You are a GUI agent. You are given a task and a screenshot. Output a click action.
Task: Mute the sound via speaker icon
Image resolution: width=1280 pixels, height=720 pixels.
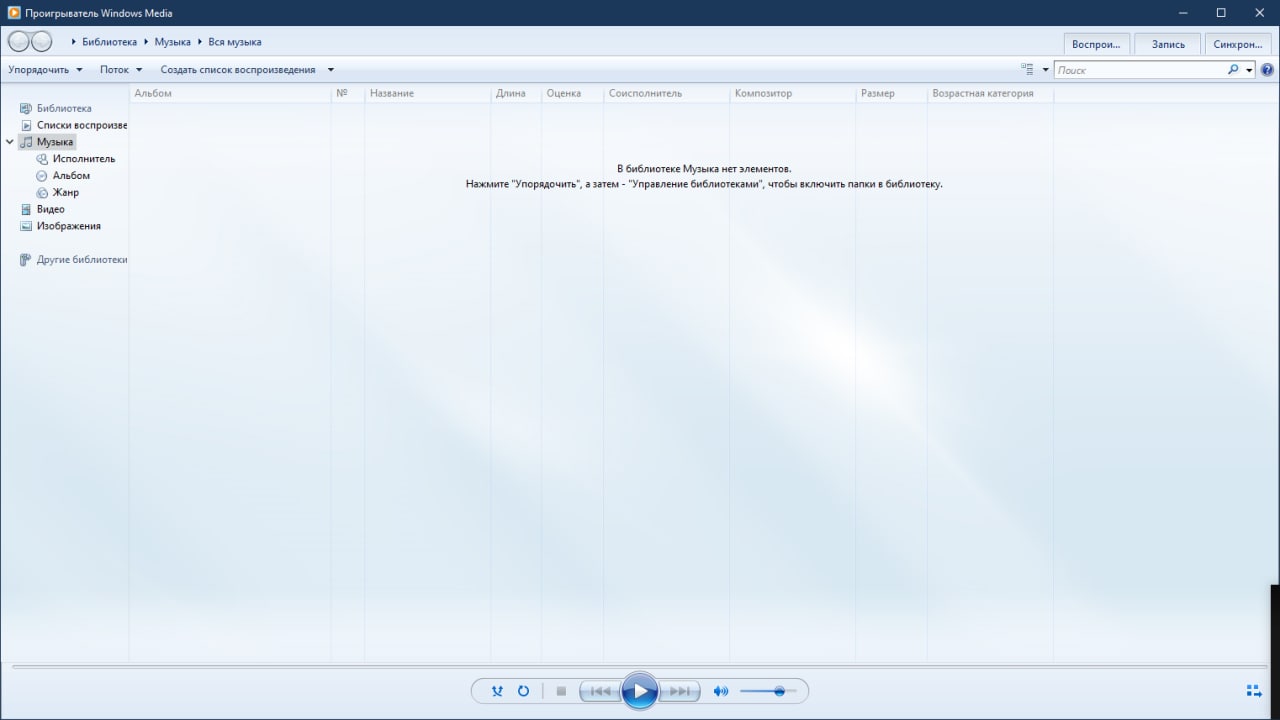pos(721,691)
